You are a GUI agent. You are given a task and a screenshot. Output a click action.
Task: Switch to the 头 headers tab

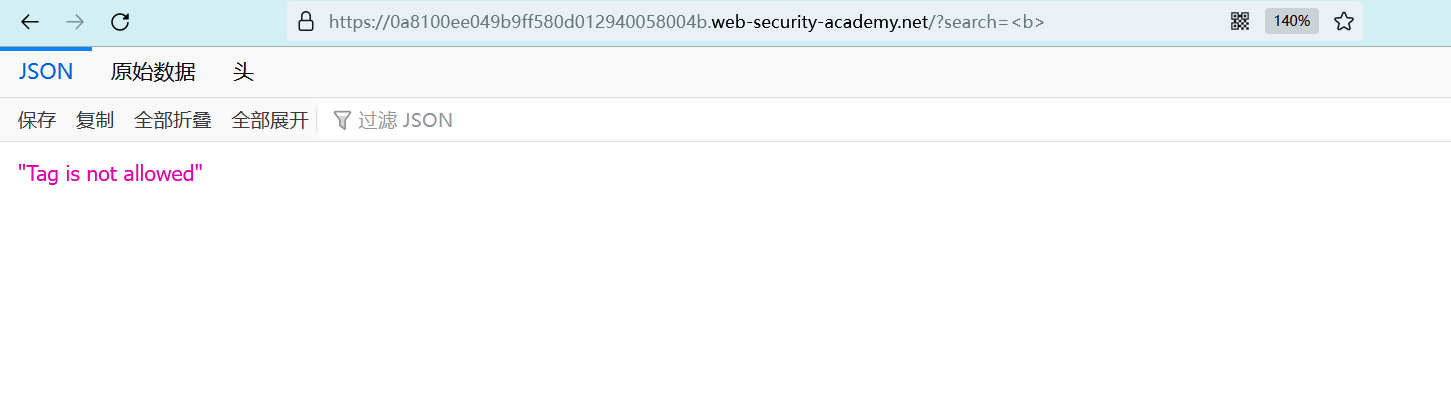pyautogui.click(x=243, y=72)
